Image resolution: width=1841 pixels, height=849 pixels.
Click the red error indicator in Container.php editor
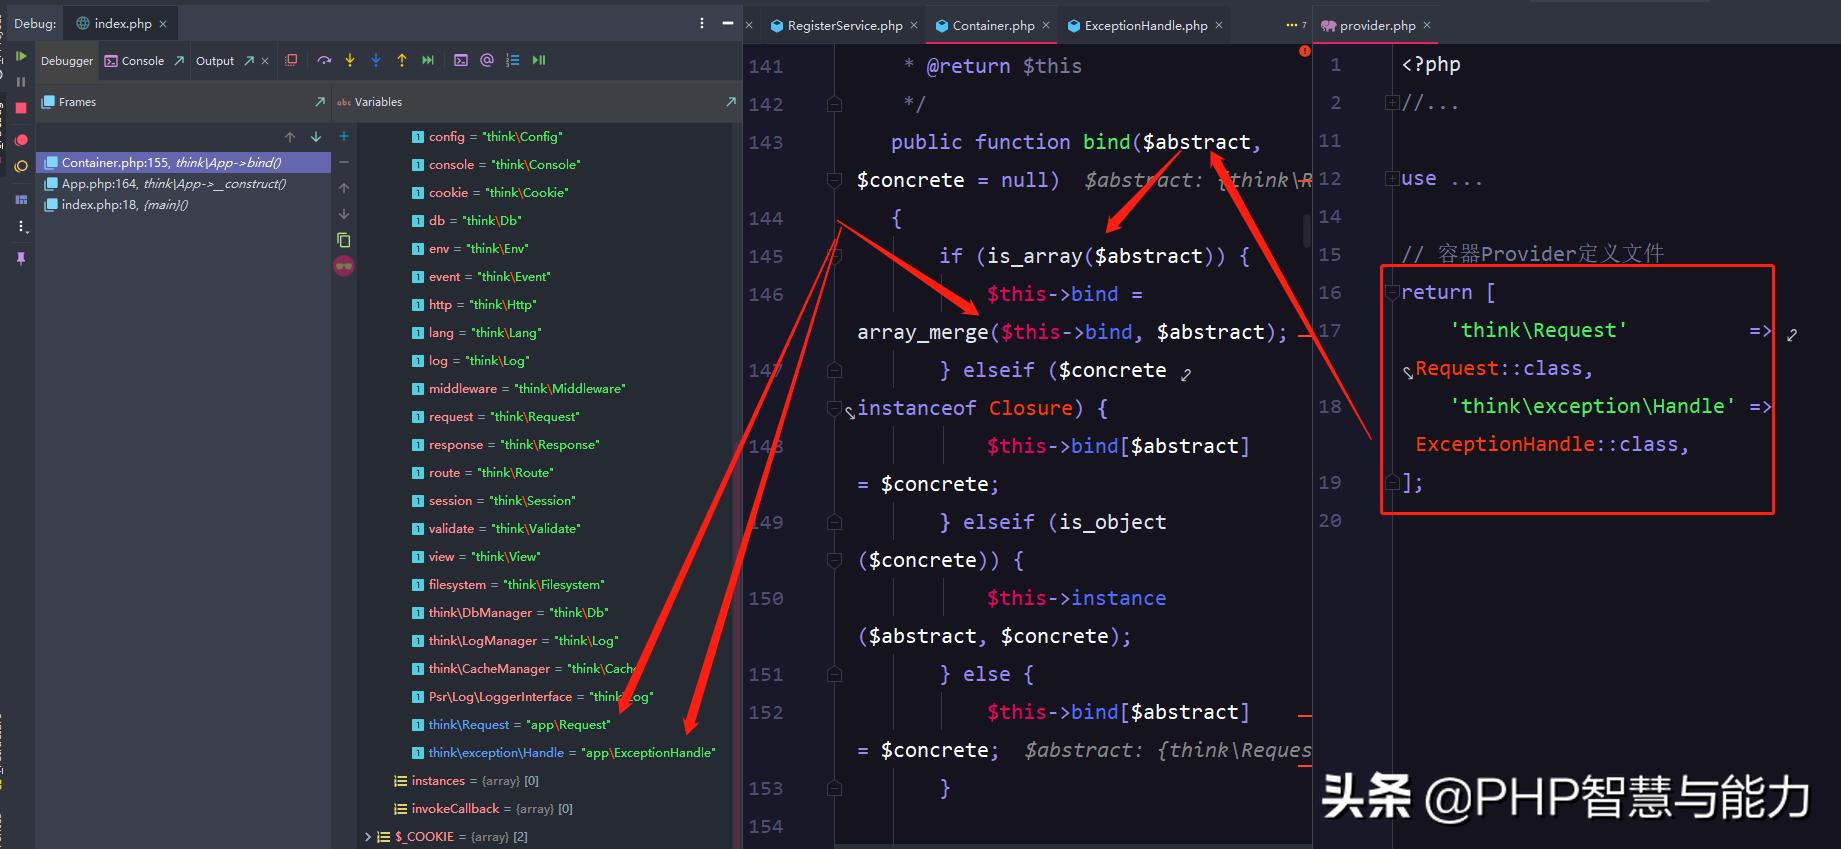tap(1304, 51)
